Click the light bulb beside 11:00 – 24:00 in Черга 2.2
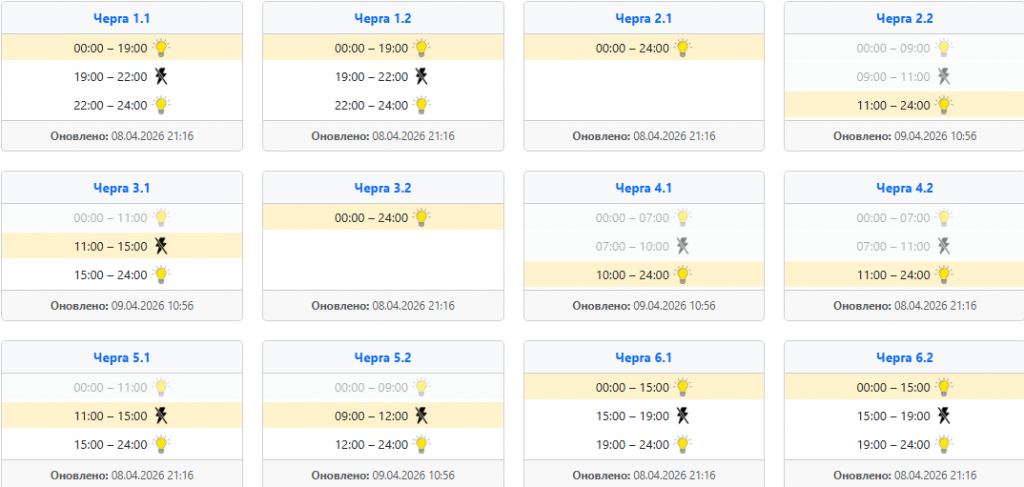This screenshot has height=487, width=1024. (x=944, y=104)
